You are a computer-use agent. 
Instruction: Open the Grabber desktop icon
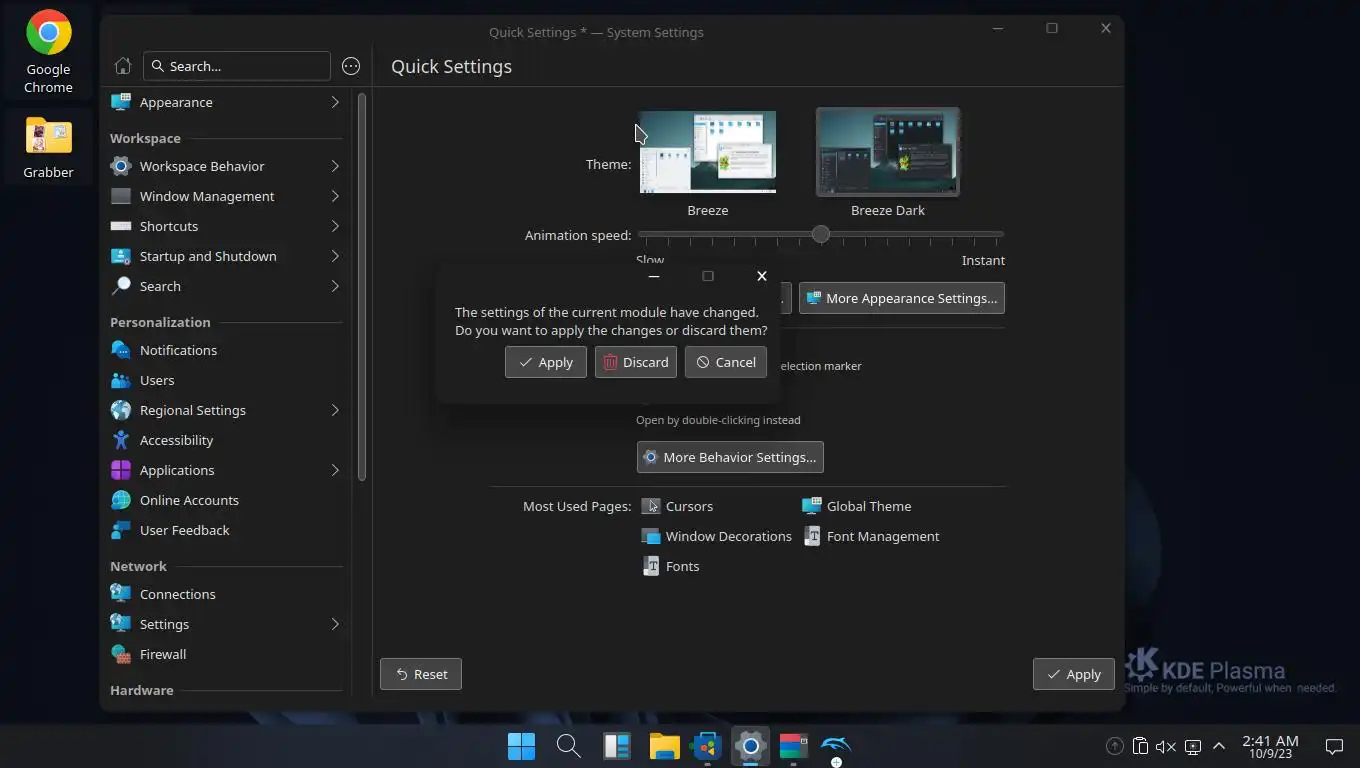[x=48, y=147]
